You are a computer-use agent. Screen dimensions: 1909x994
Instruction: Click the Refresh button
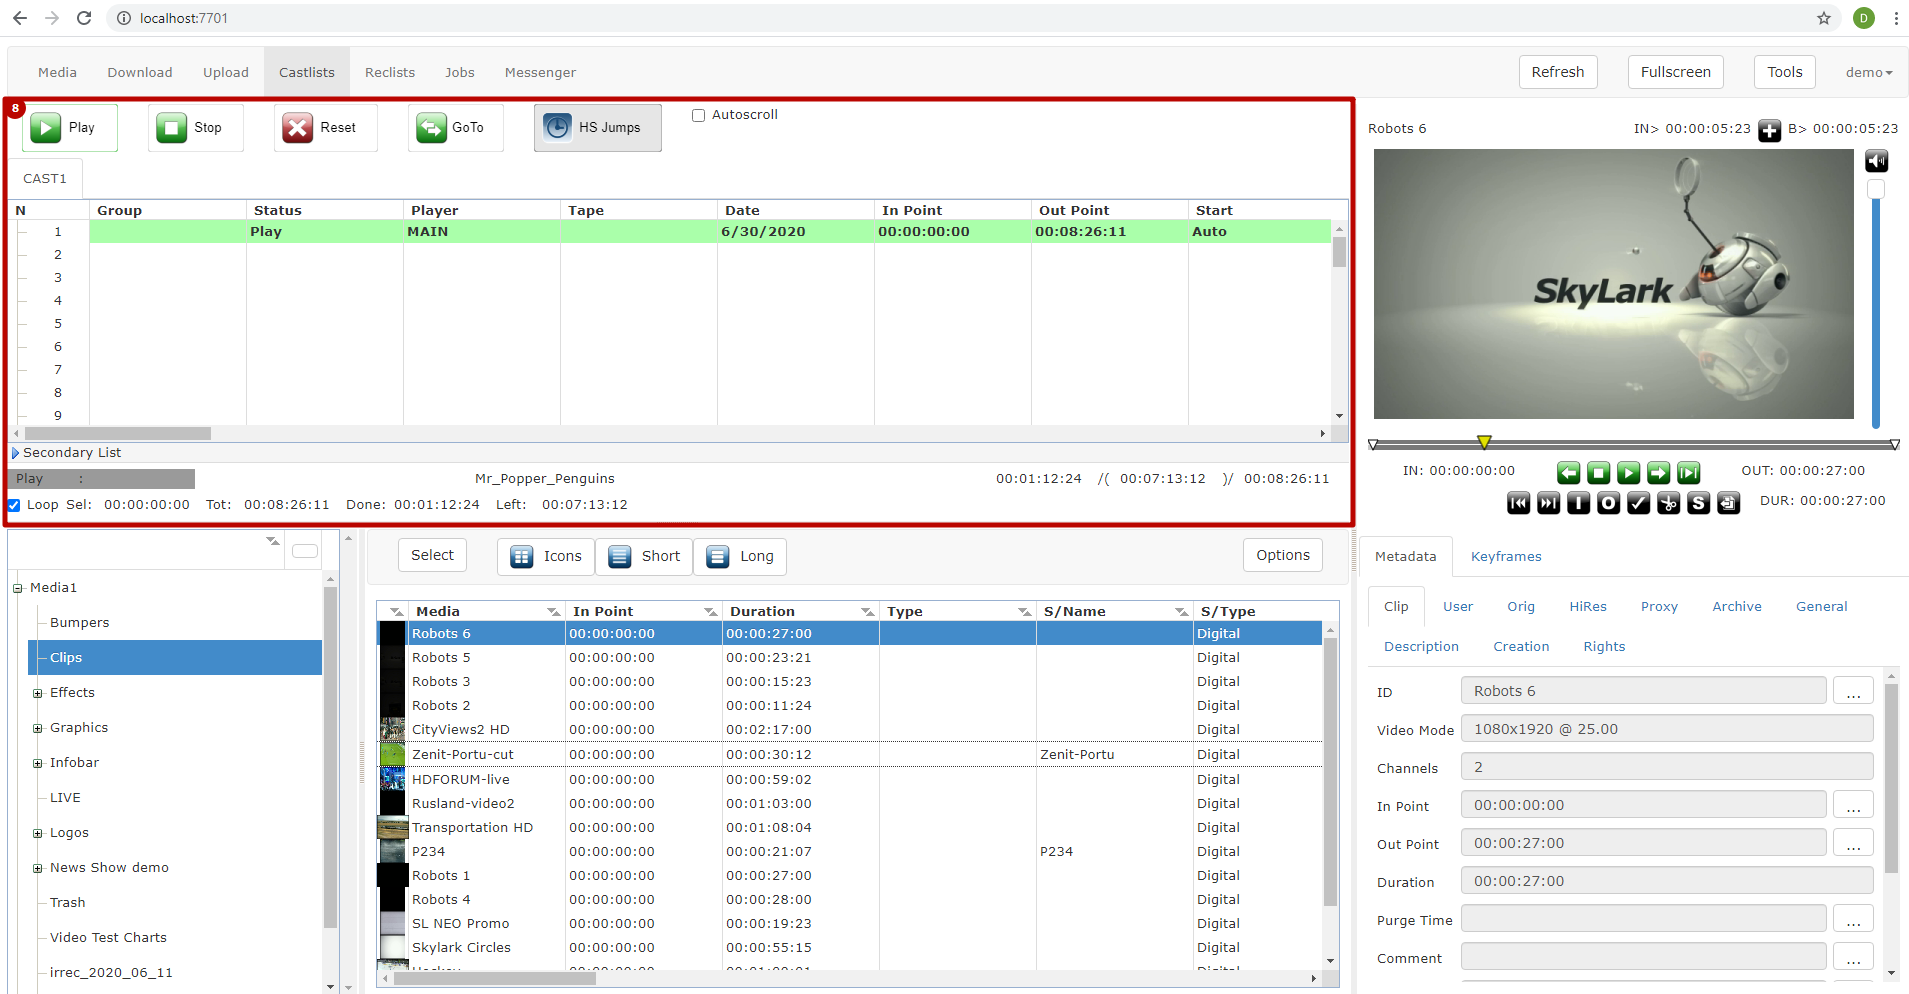(x=1558, y=72)
